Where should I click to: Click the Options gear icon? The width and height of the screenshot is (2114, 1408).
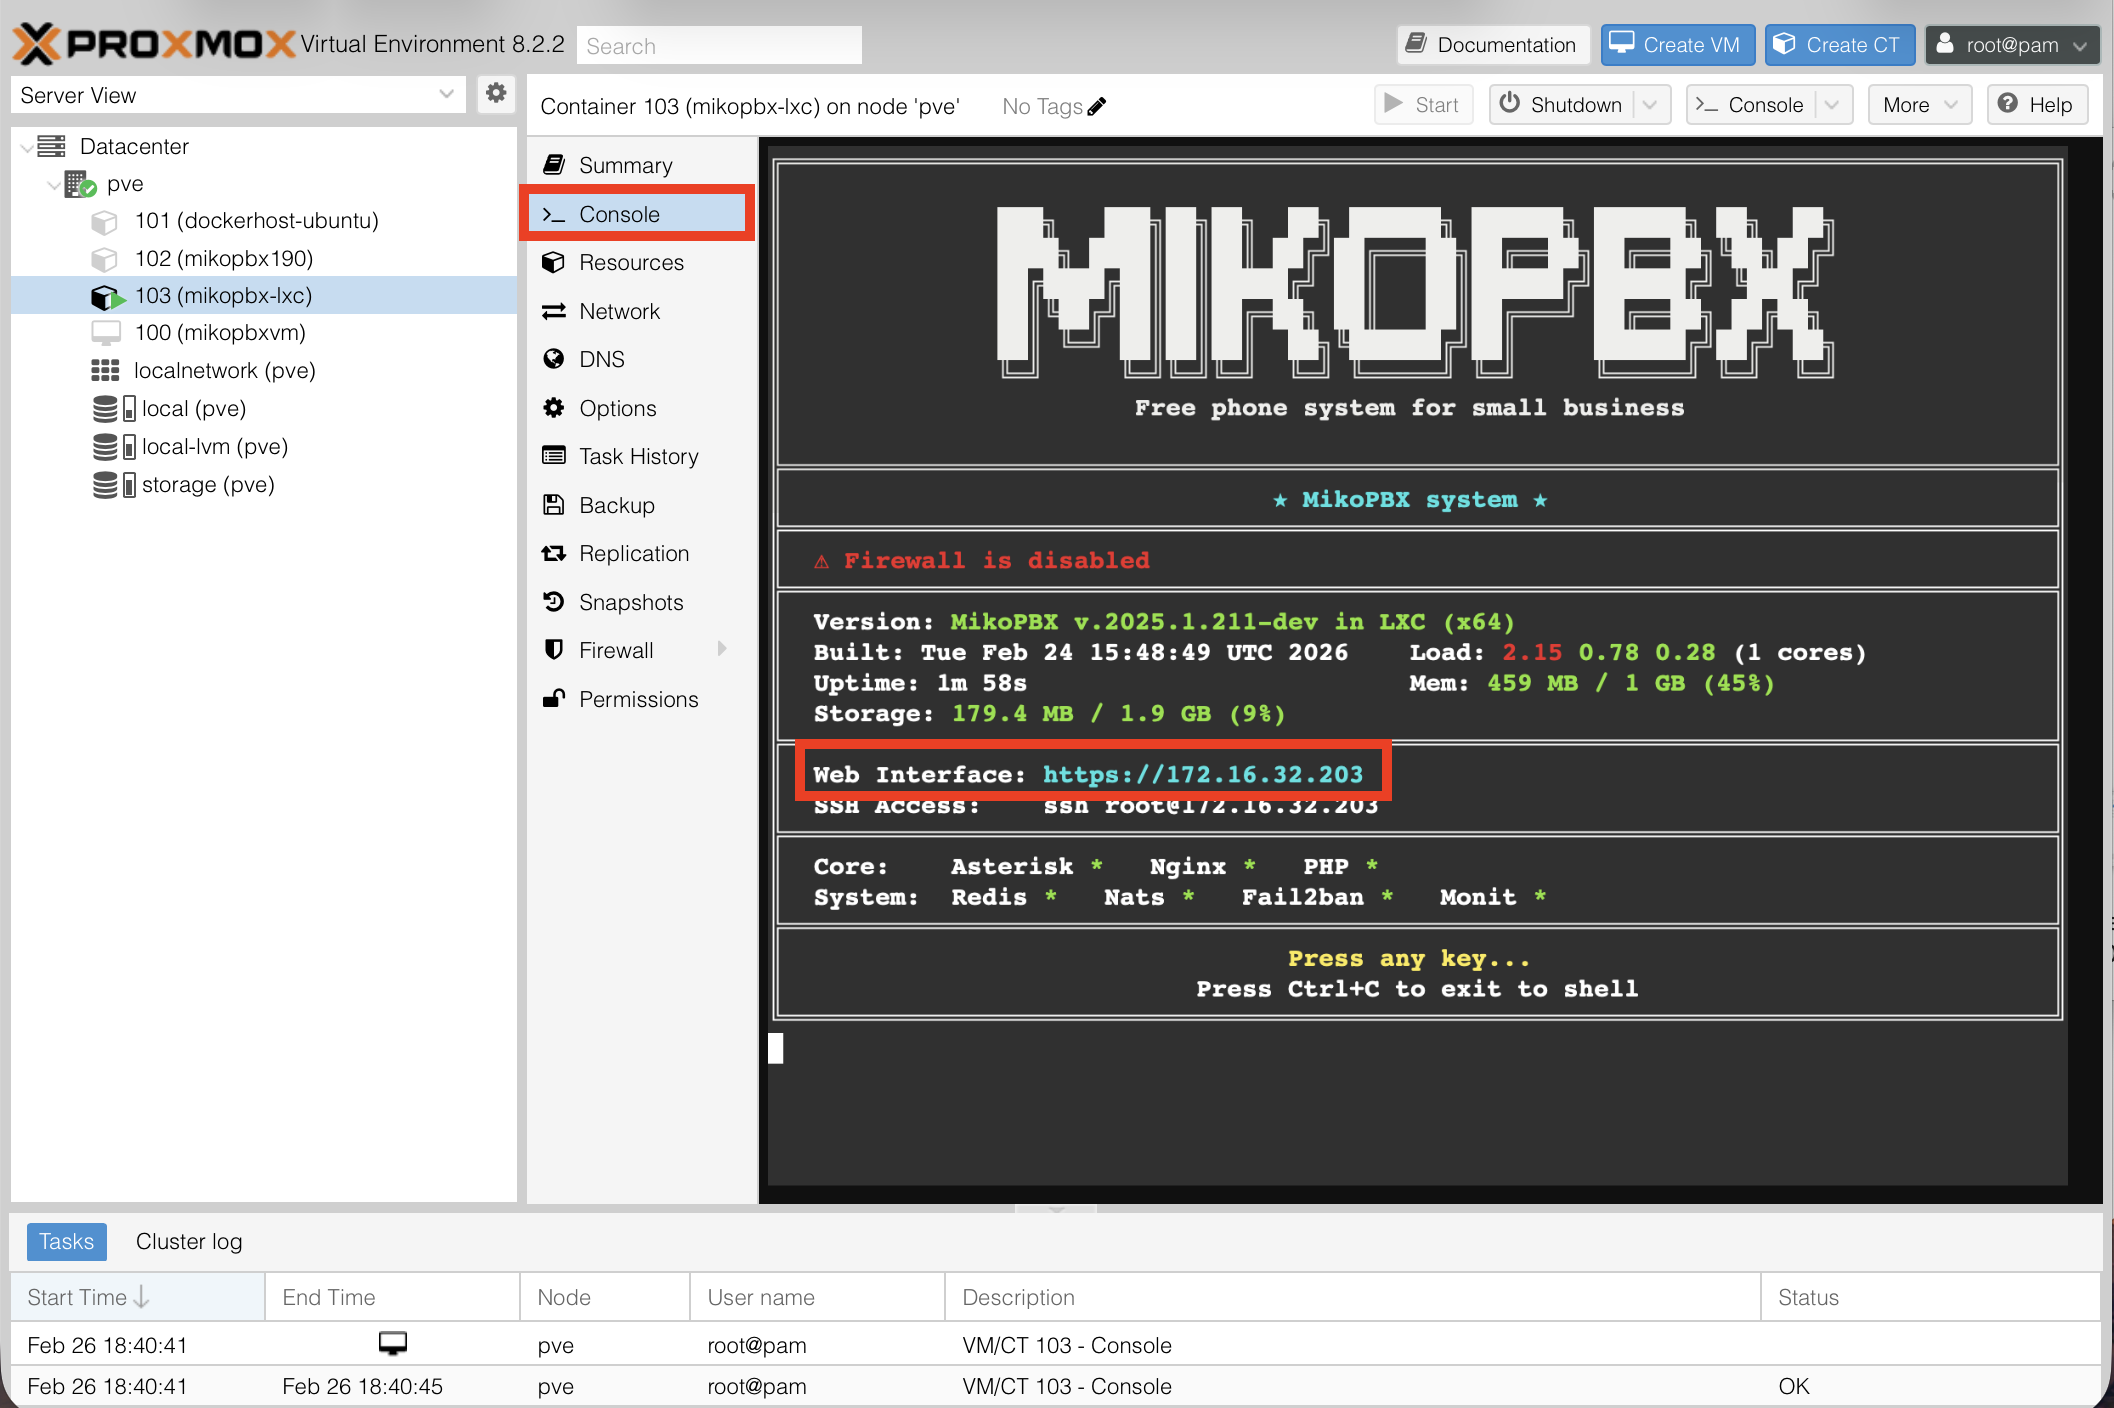[554, 407]
